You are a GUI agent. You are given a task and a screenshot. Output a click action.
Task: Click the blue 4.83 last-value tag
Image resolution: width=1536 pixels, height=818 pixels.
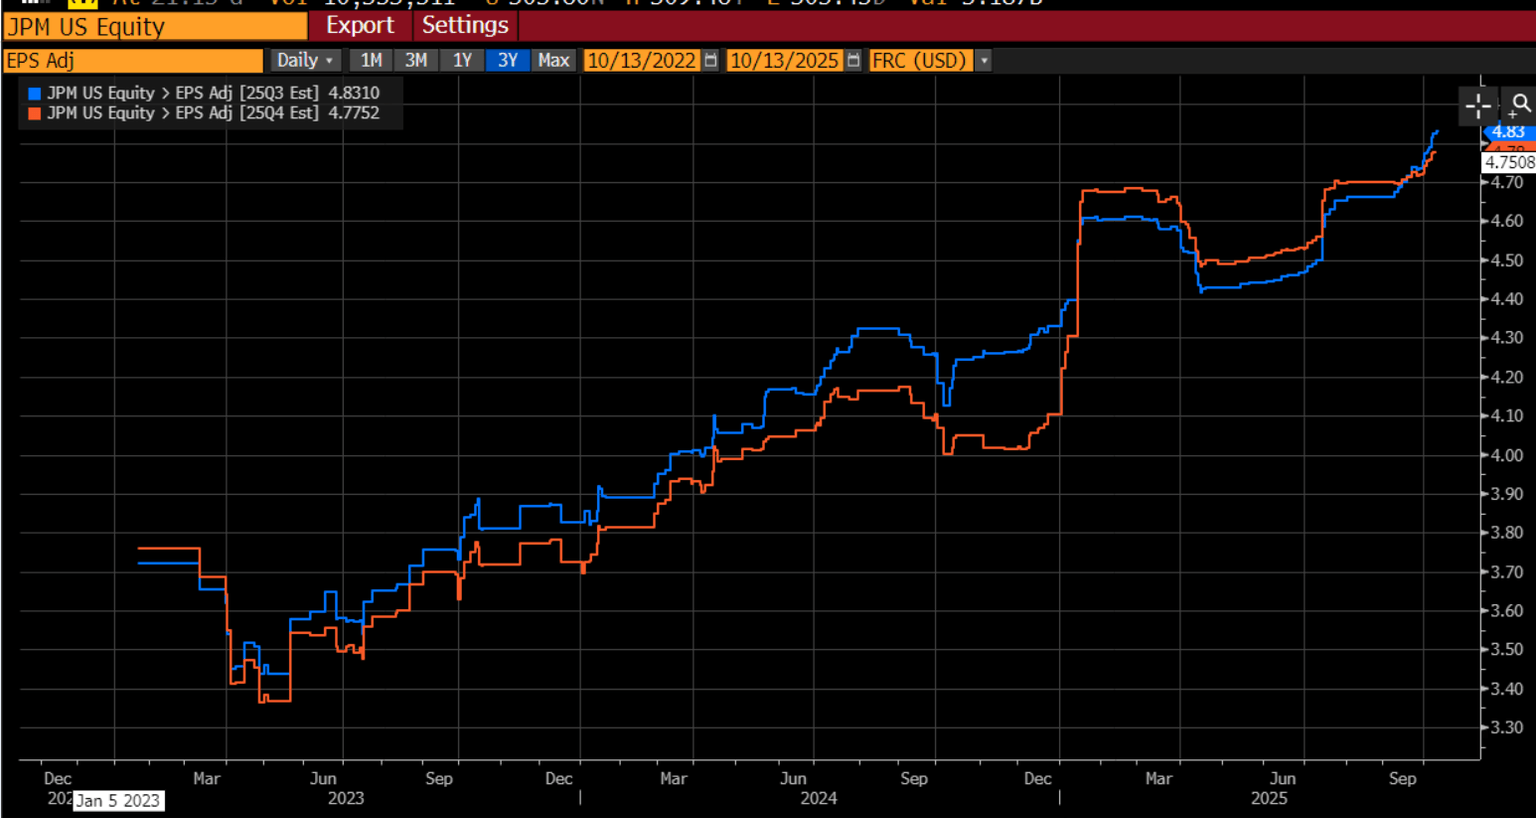click(x=1509, y=132)
